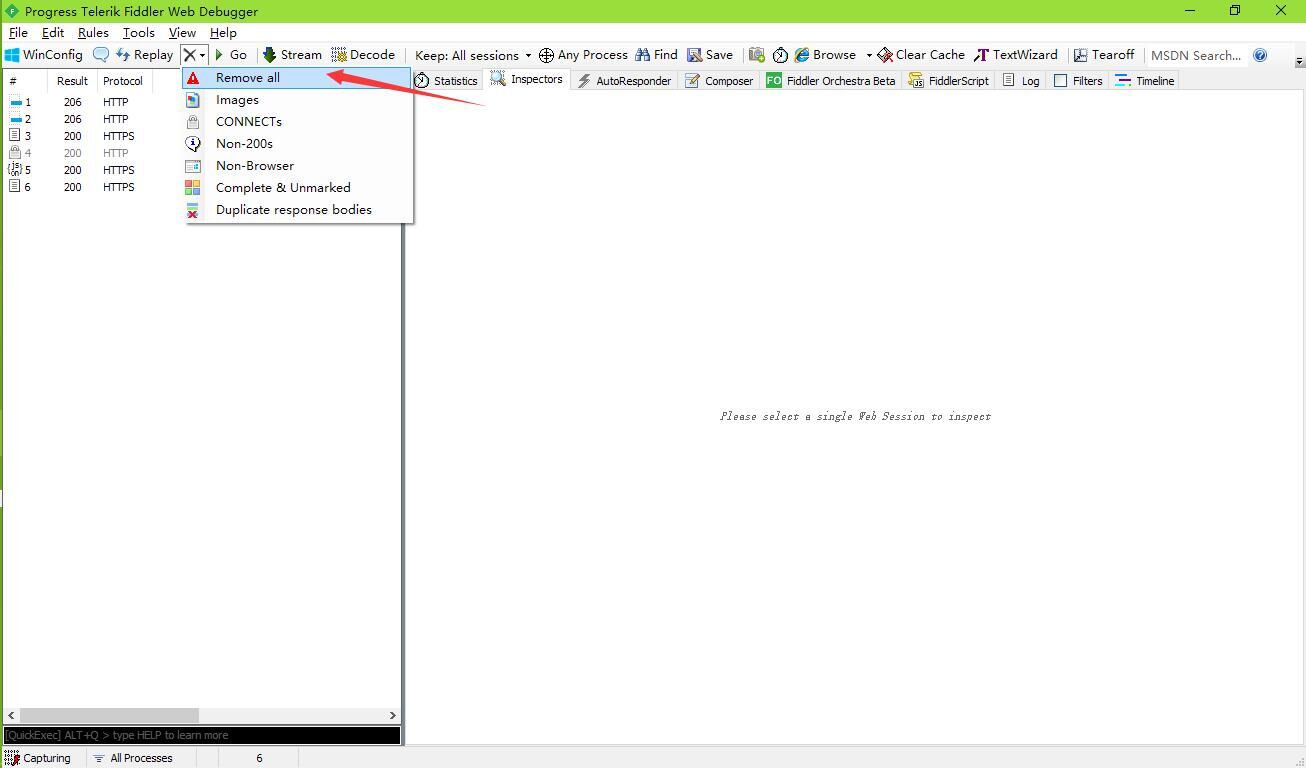Click the MSDN Search field

(1196, 55)
